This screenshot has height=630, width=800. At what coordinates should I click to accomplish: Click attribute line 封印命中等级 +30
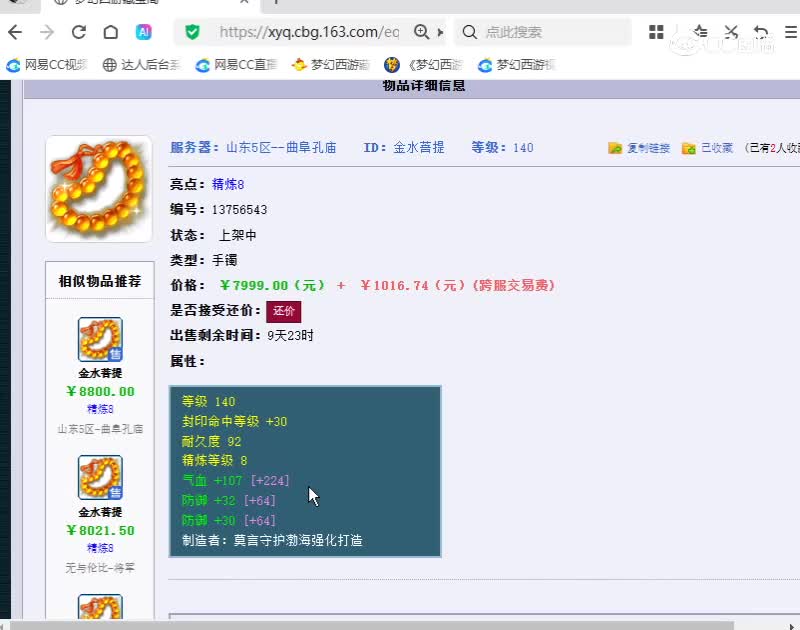(x=235, y=421)
